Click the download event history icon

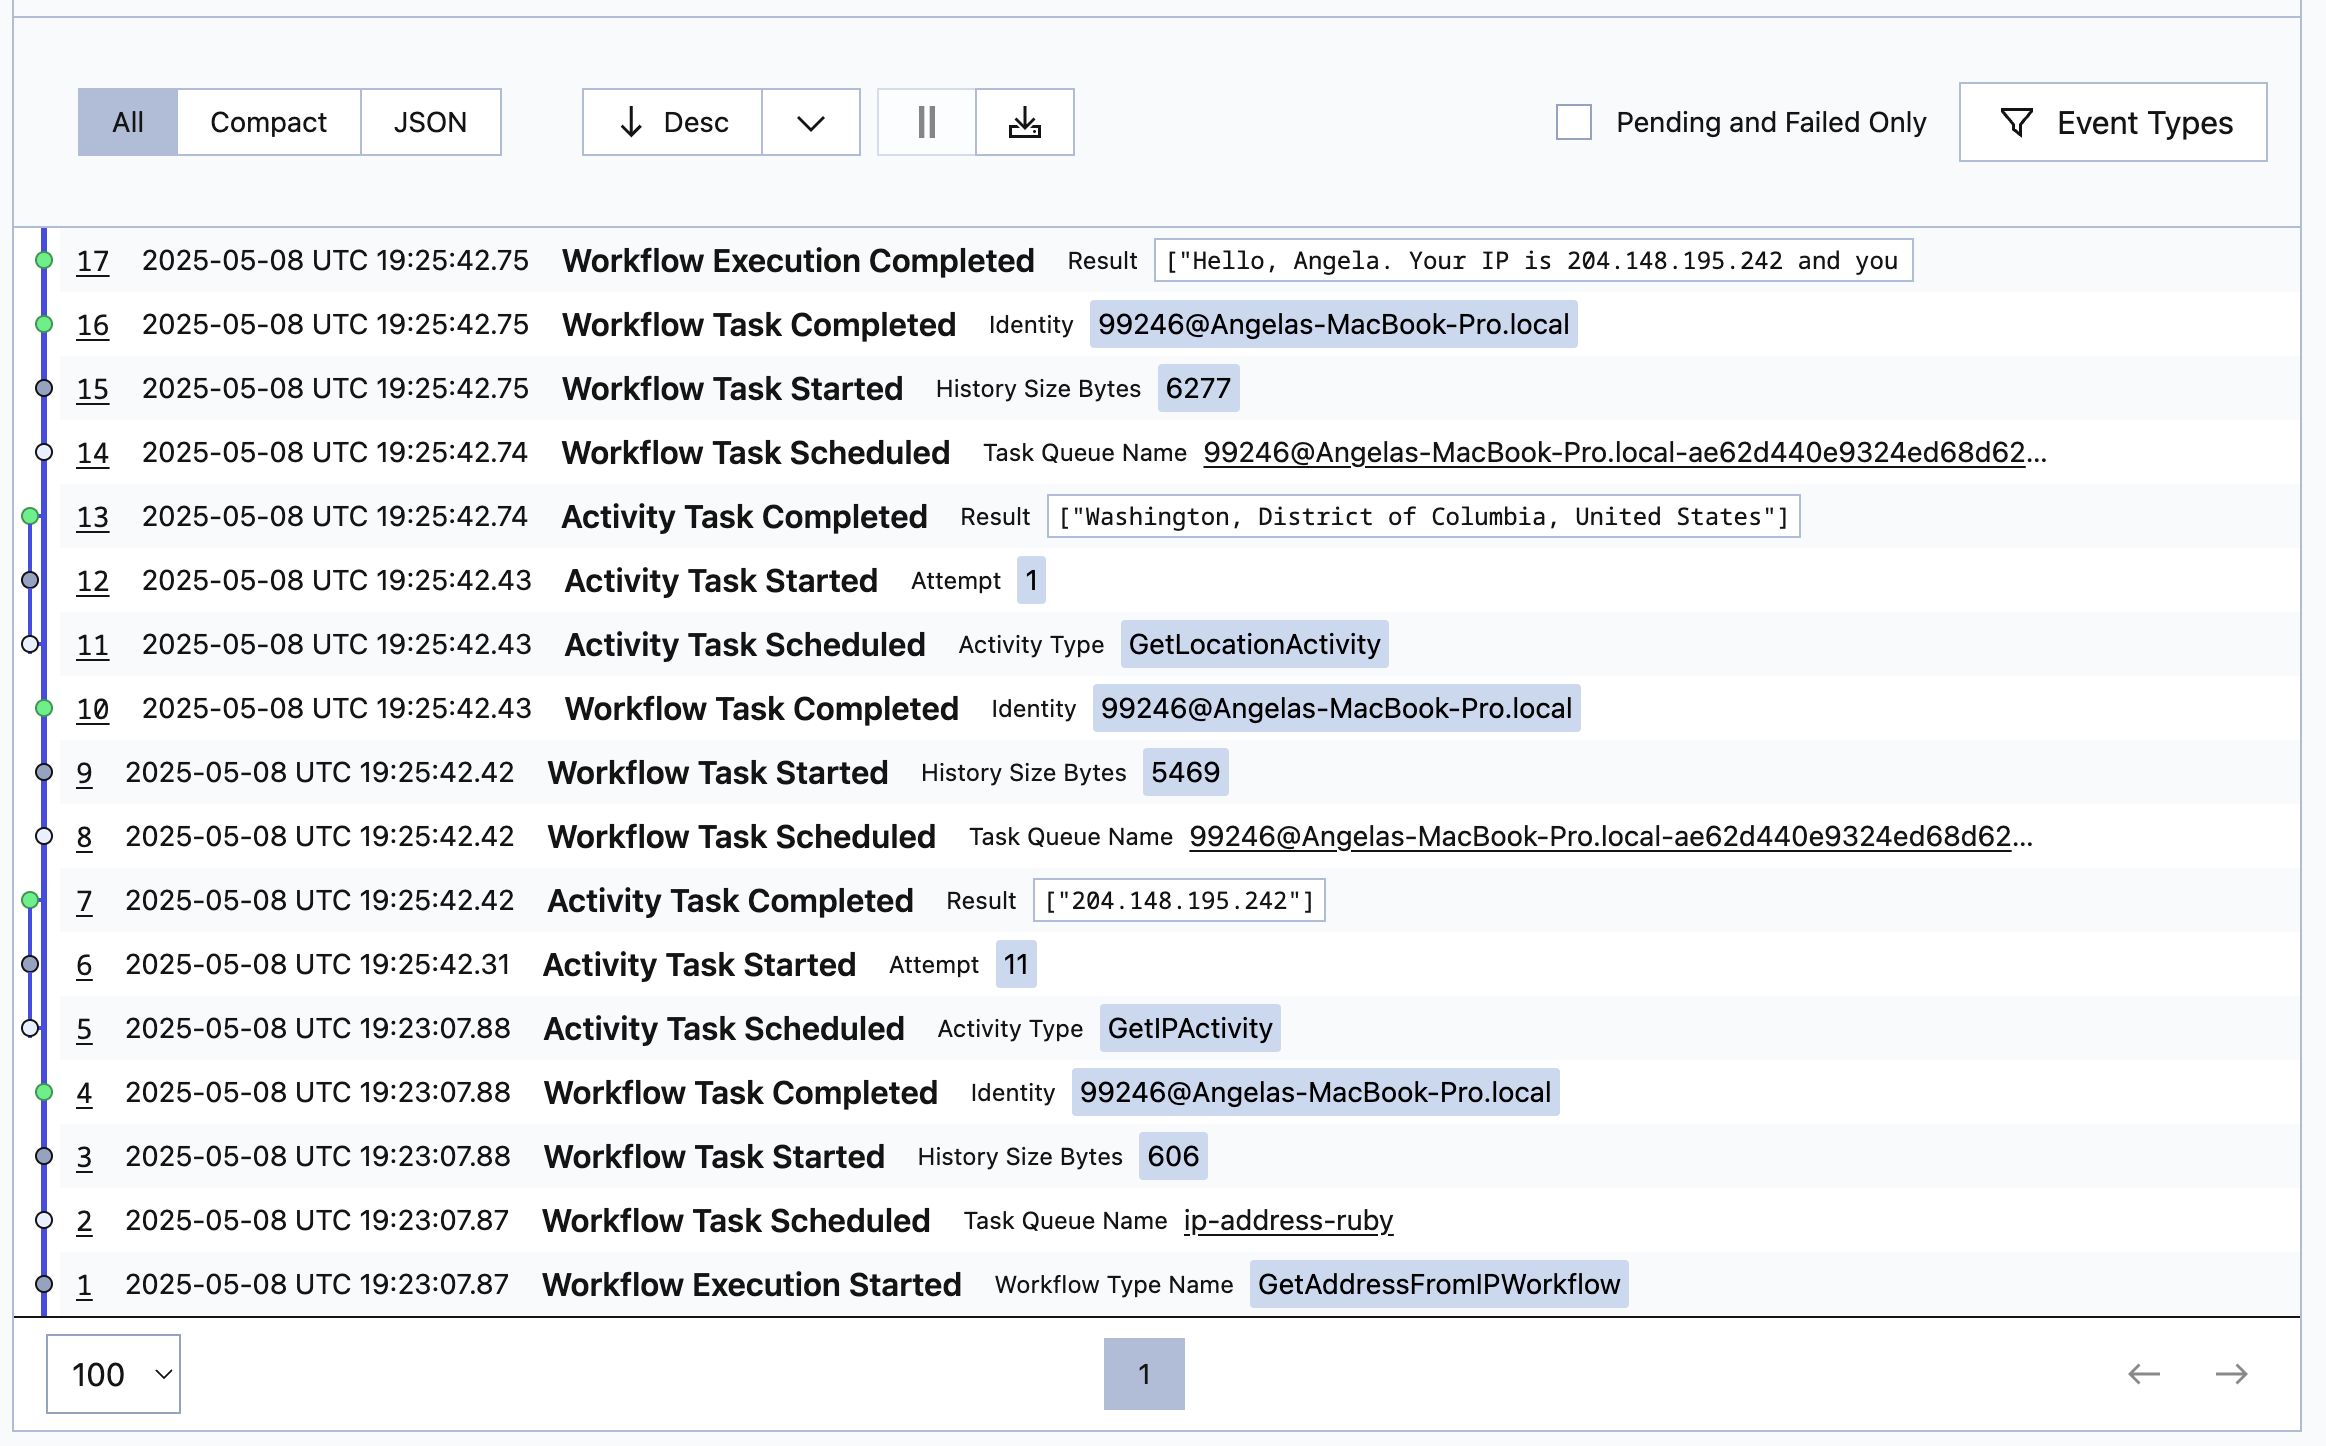point(1024,122)
